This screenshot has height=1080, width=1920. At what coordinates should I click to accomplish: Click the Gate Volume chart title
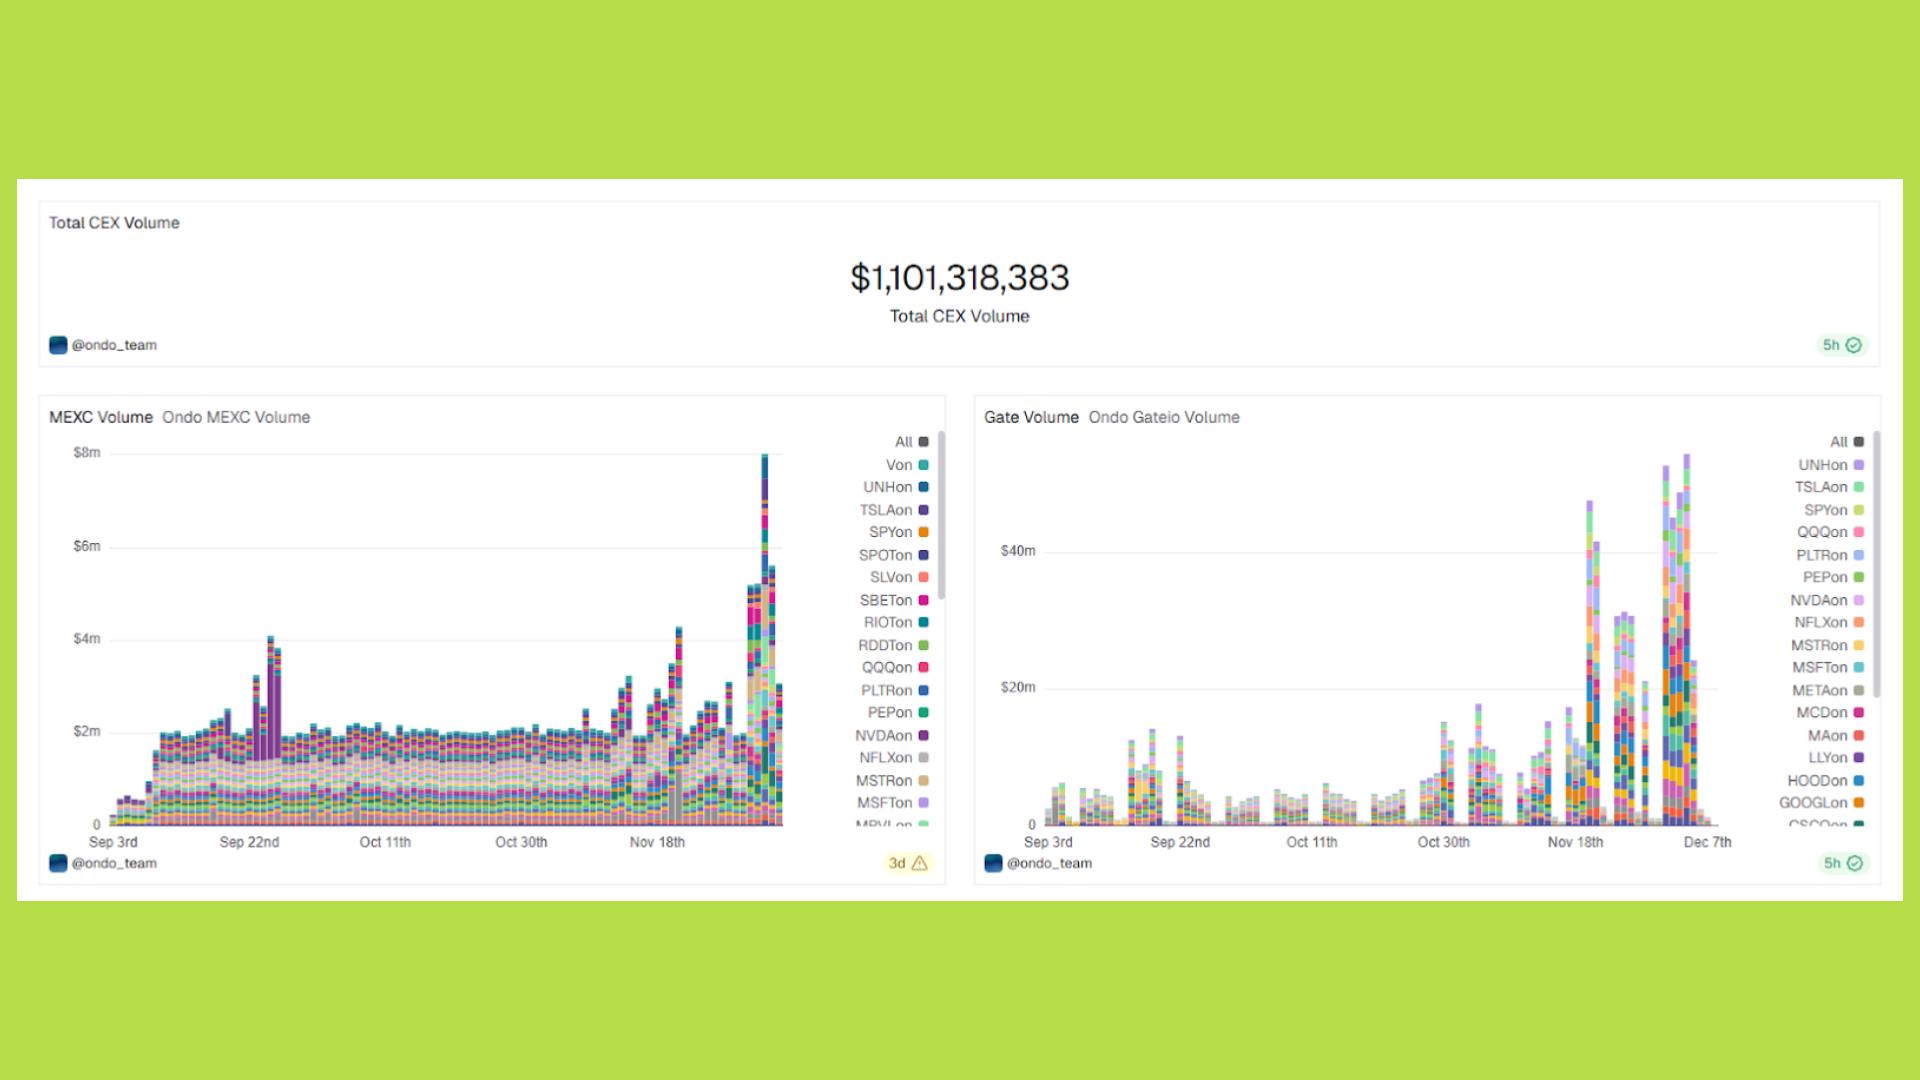pos(1031,417)
